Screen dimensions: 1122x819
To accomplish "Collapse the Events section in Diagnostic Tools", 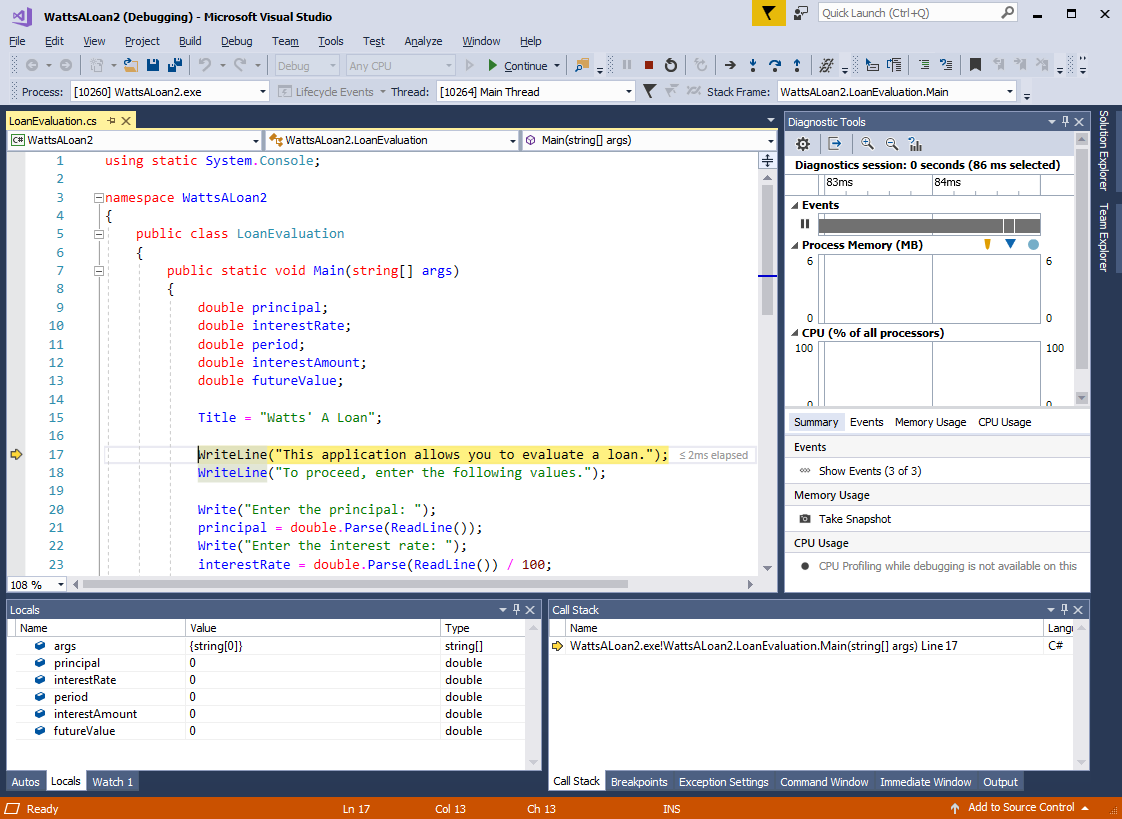I will (794, 205).
